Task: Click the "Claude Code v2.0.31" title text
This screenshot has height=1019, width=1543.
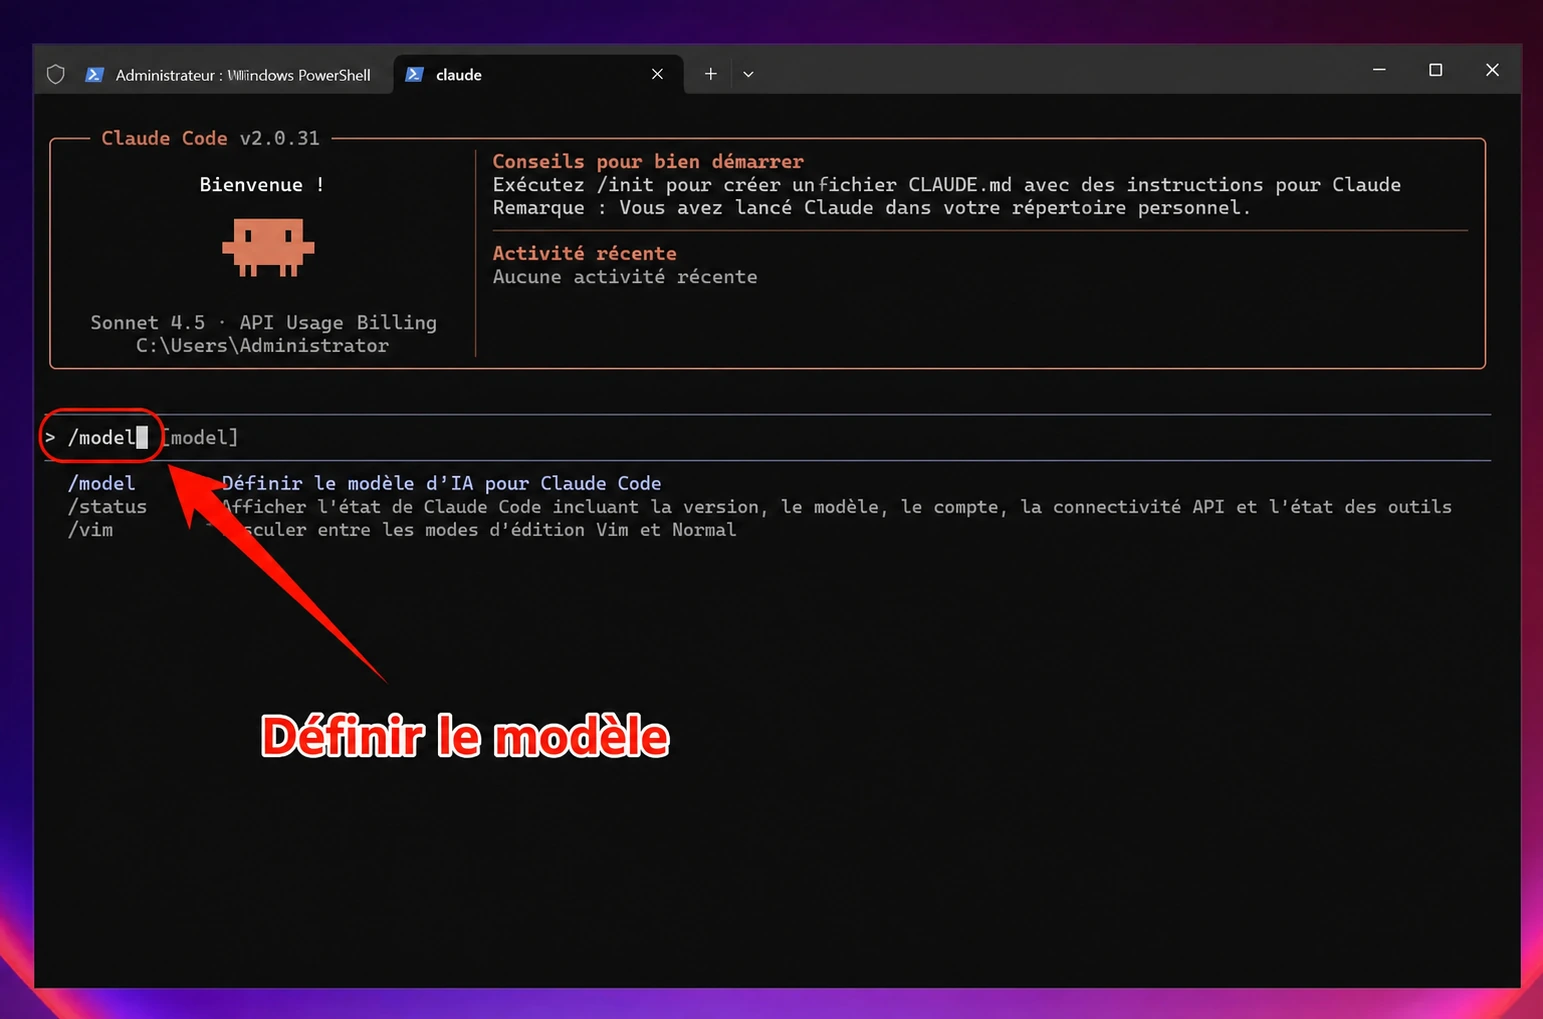Action: tap(210, 138)
